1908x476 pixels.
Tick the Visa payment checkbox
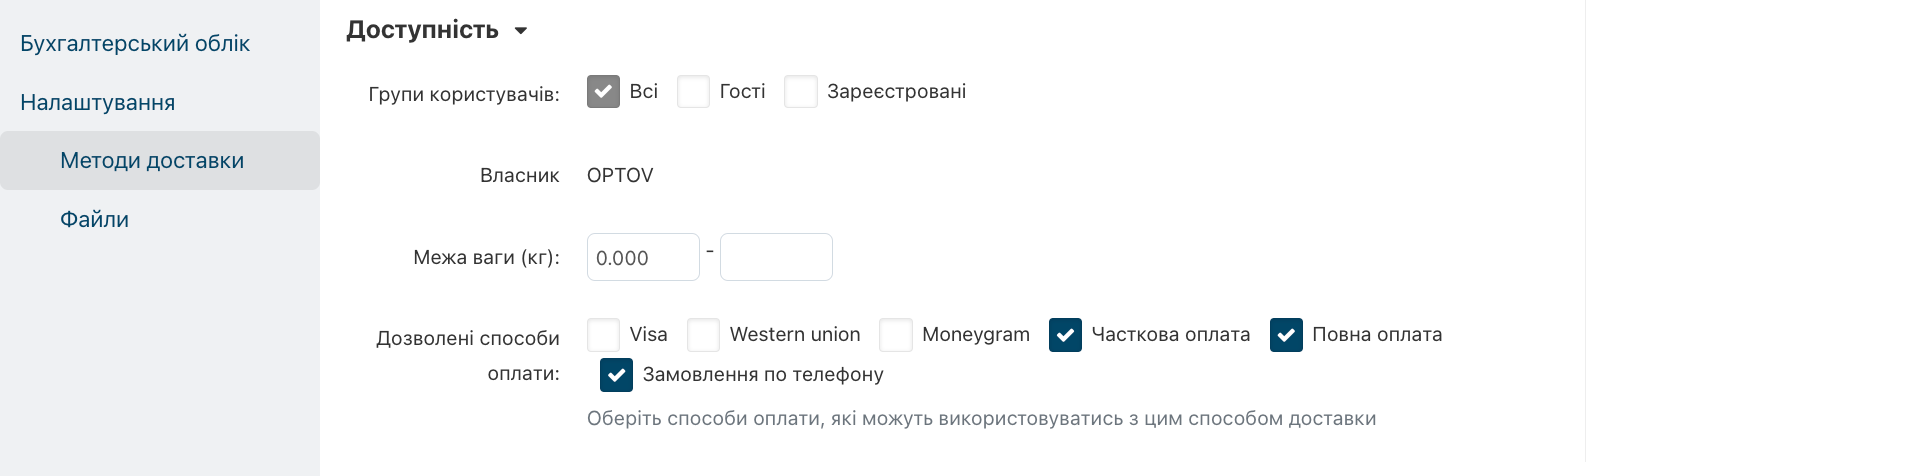click(x=603, y=335)
